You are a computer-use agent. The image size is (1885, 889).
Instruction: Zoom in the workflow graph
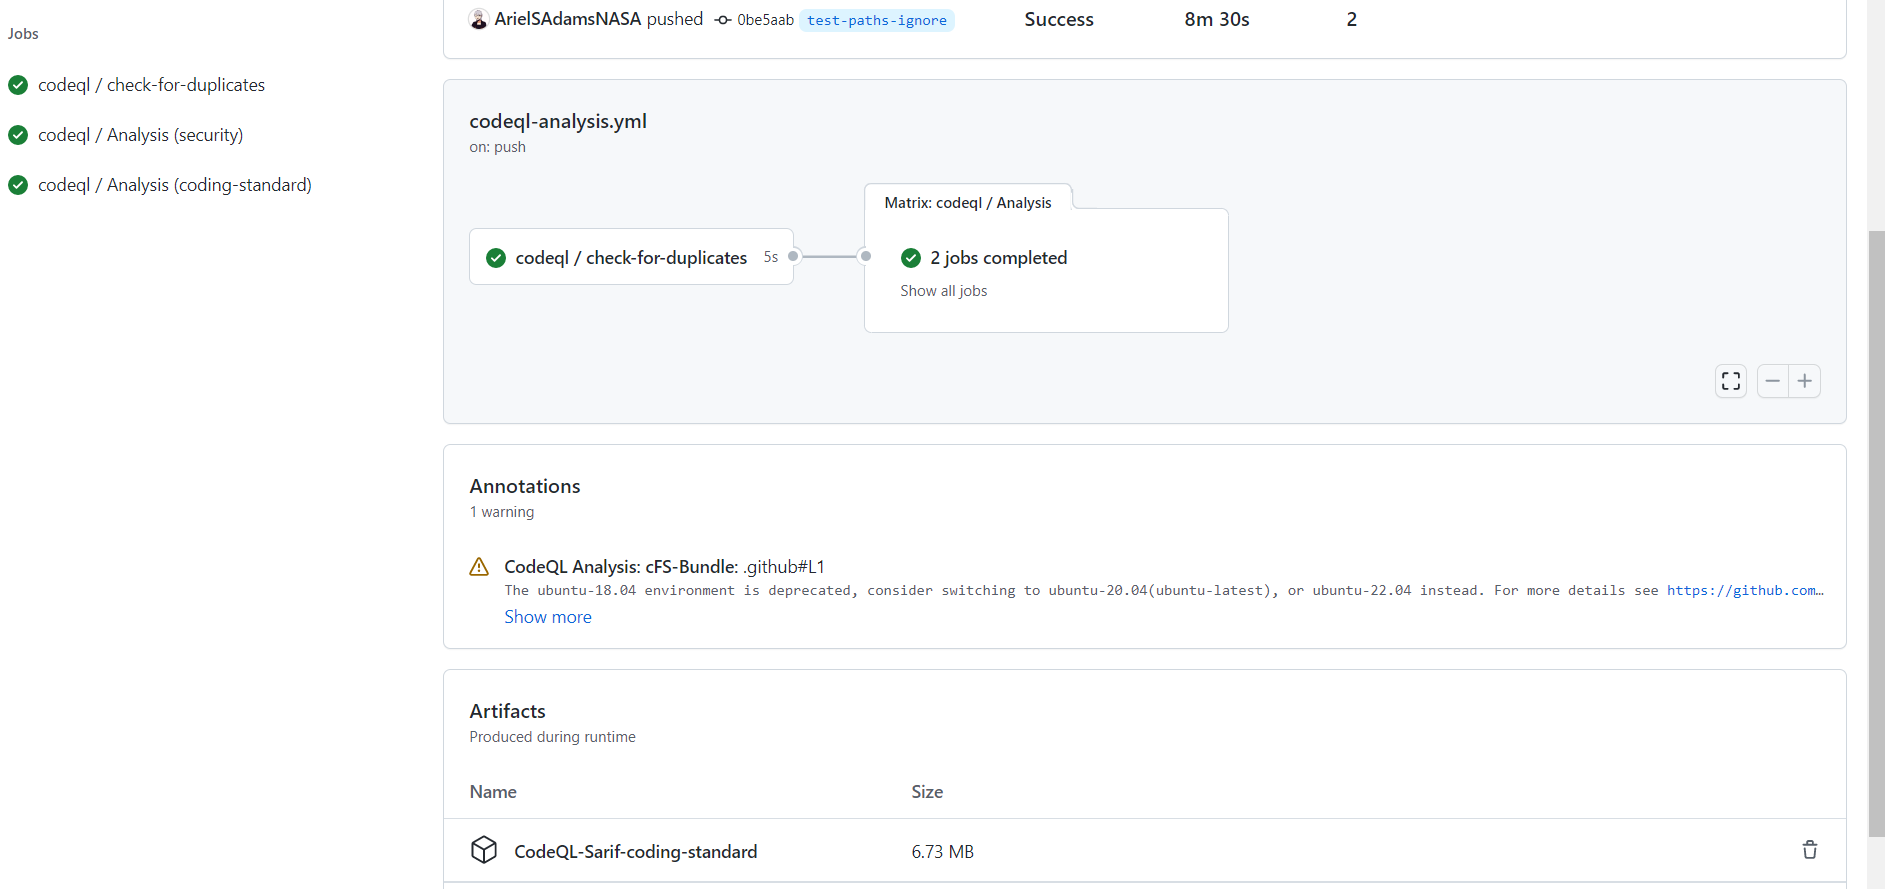[1805, 381]
